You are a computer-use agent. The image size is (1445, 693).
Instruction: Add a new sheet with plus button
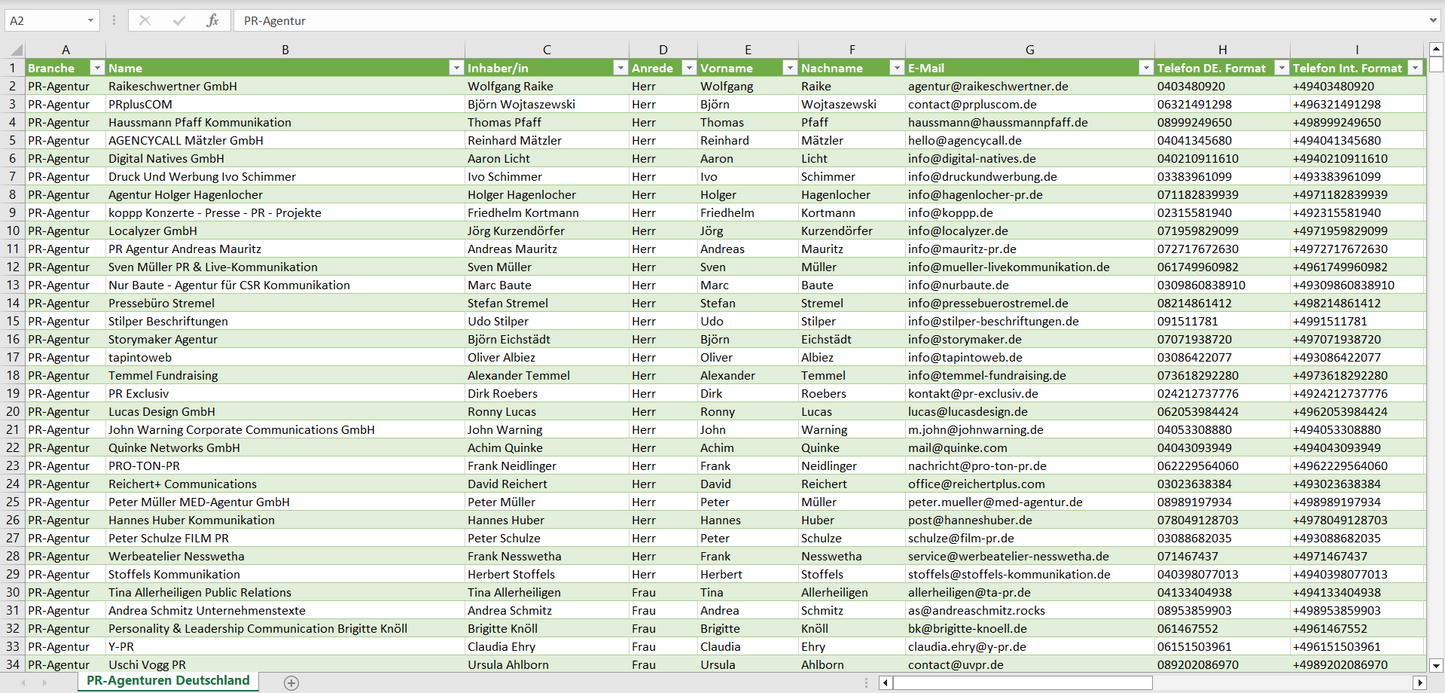click(x=291, y=682)
